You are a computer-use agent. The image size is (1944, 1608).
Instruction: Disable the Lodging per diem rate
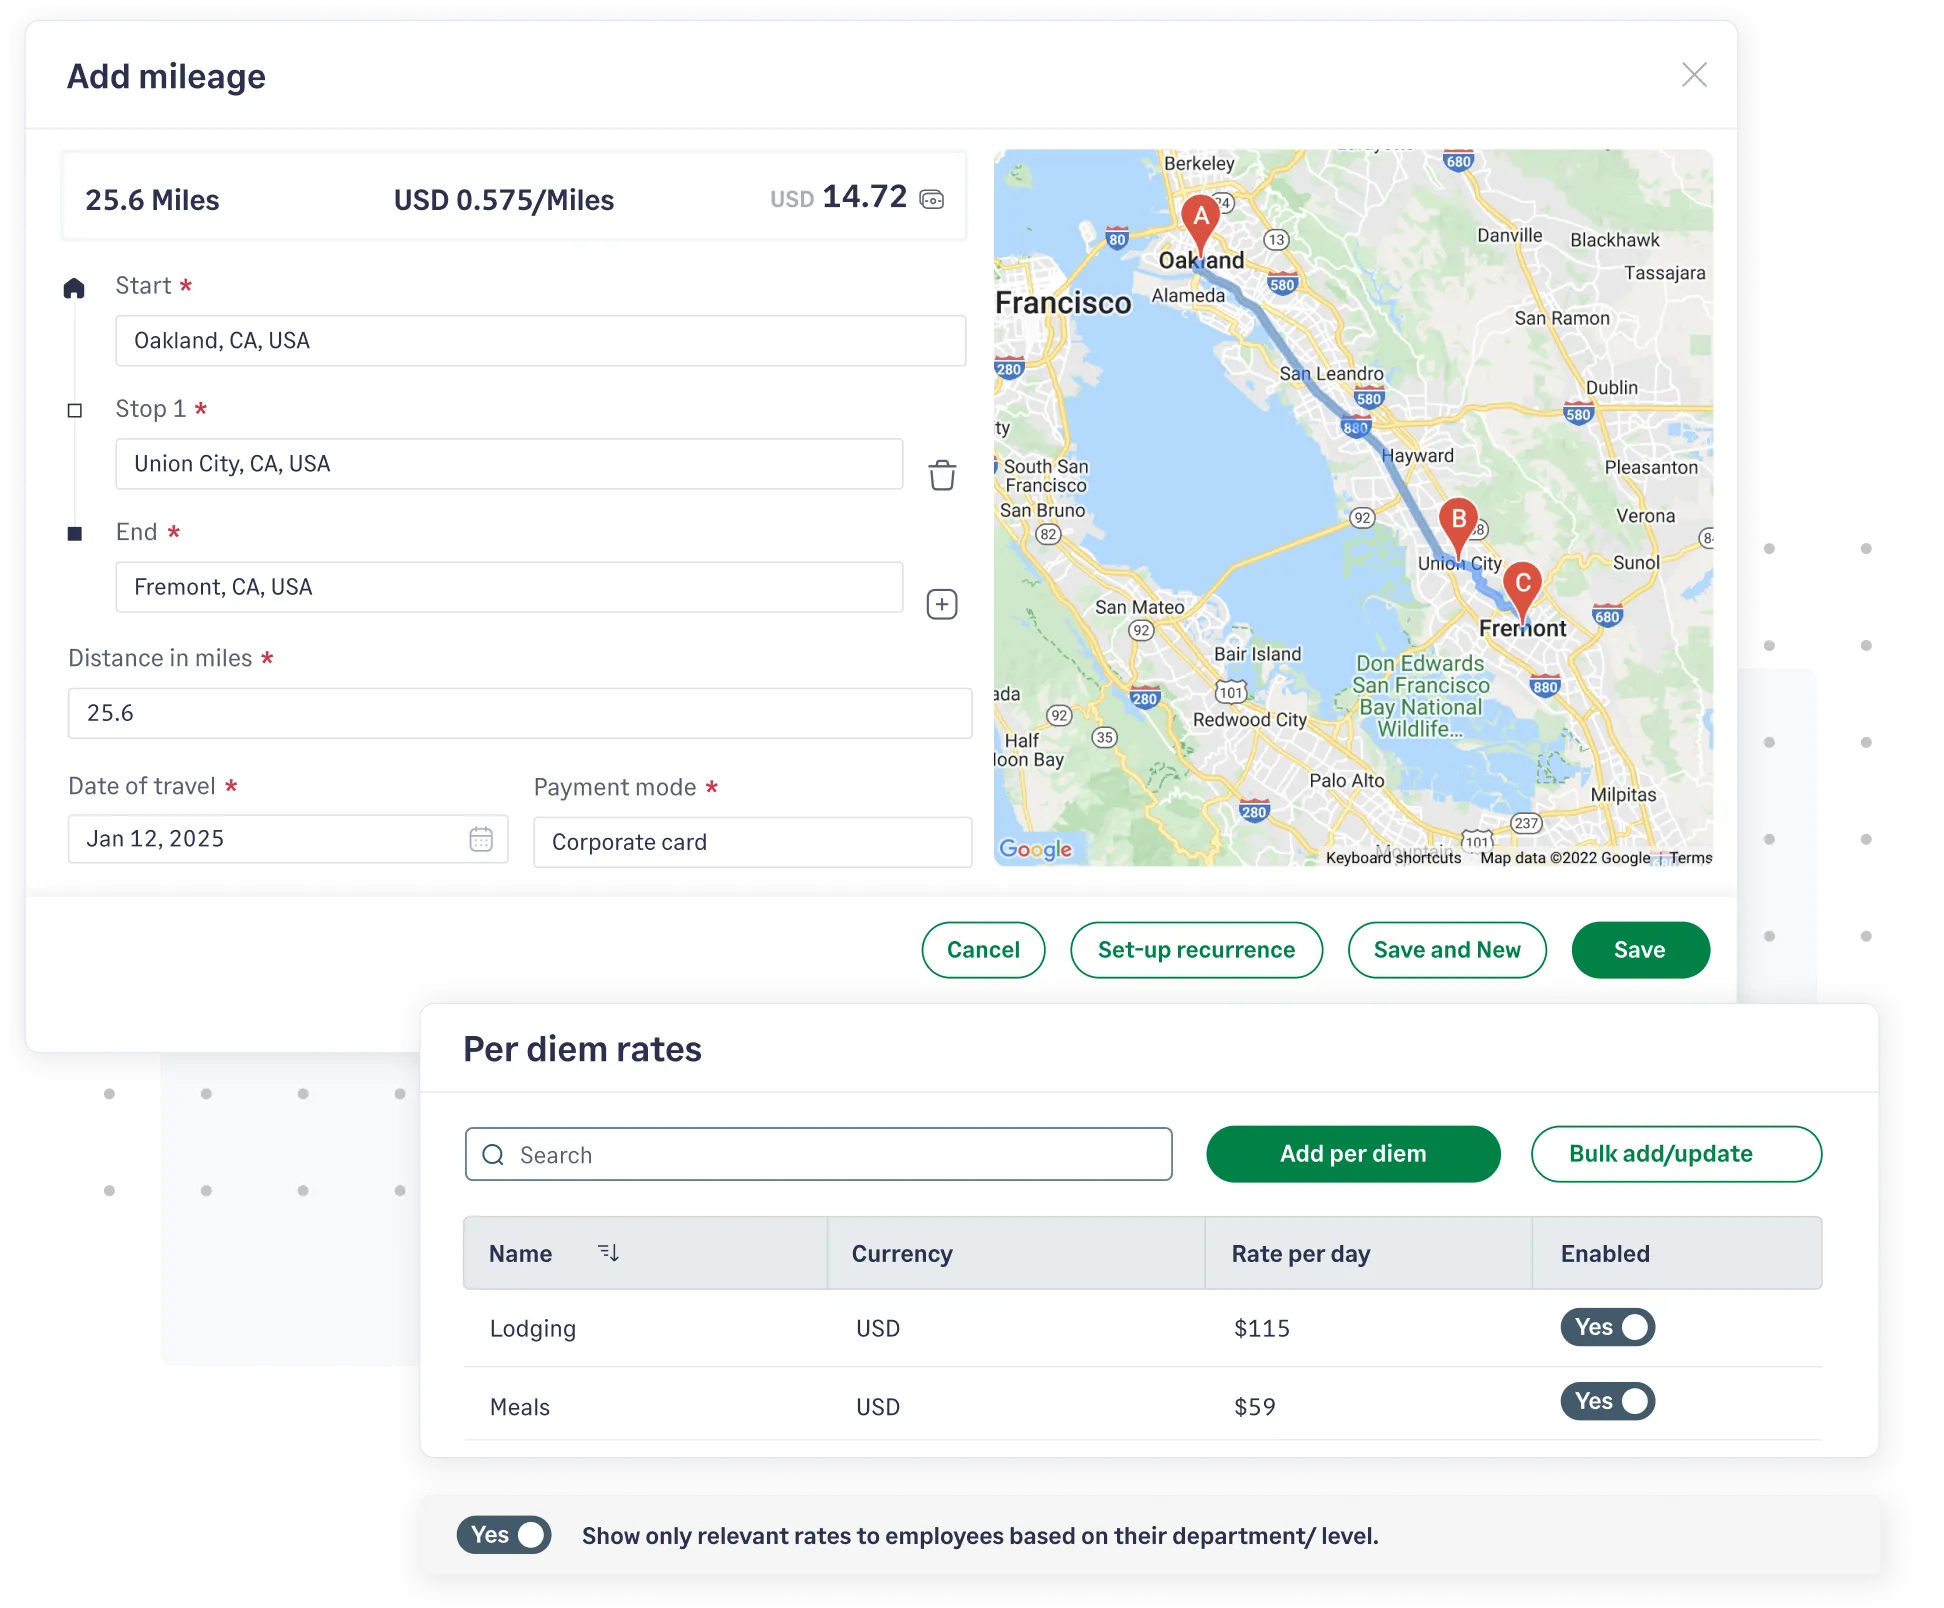(1607, 1328)
